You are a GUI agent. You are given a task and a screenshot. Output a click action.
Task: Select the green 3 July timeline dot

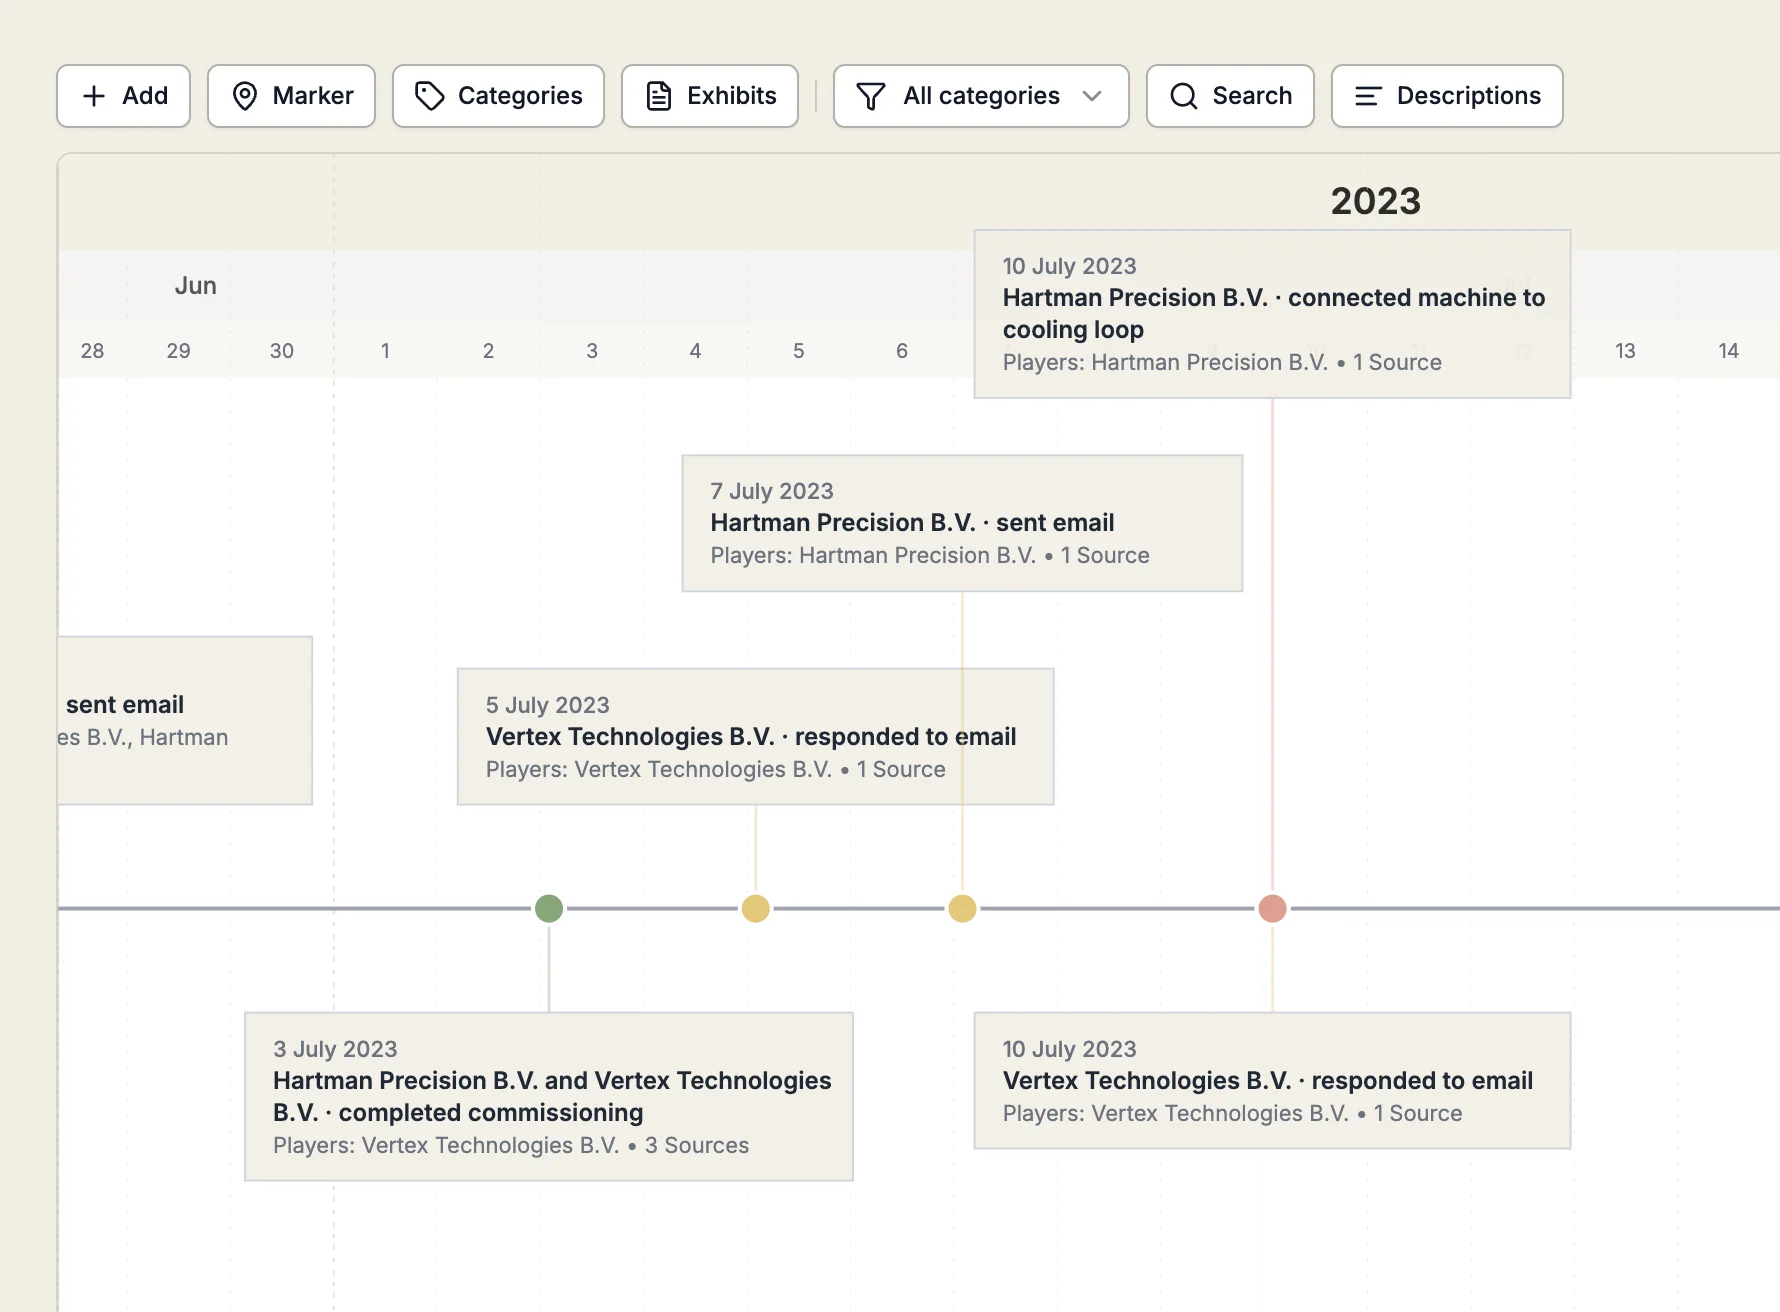549,908
